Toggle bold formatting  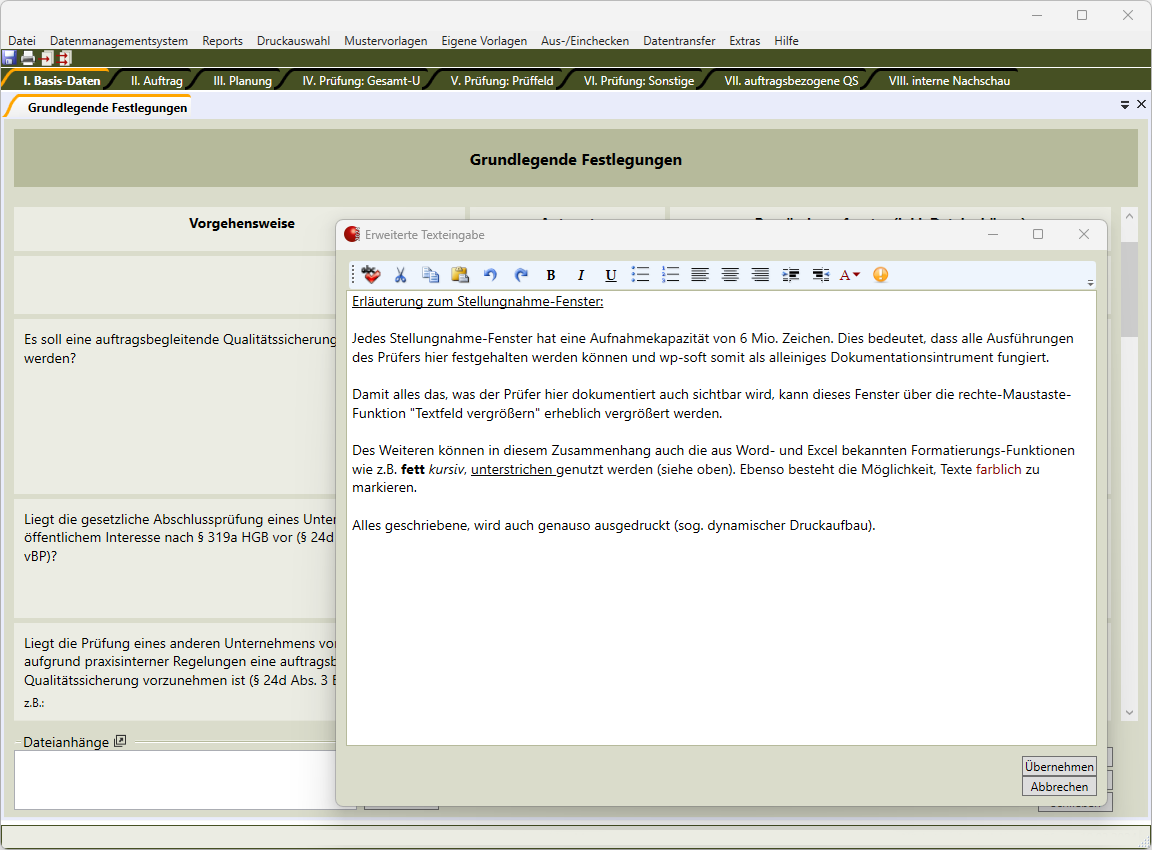tap(550, 275)
